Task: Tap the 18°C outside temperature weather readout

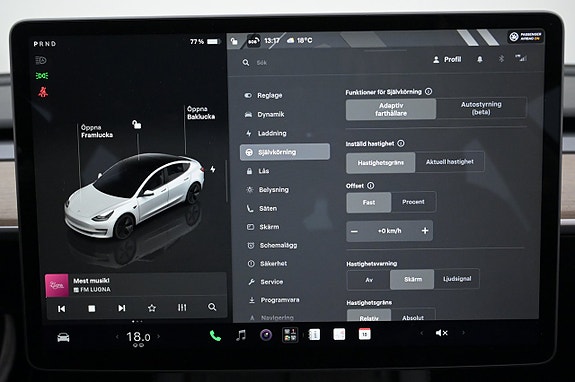Action: [300, 40]
